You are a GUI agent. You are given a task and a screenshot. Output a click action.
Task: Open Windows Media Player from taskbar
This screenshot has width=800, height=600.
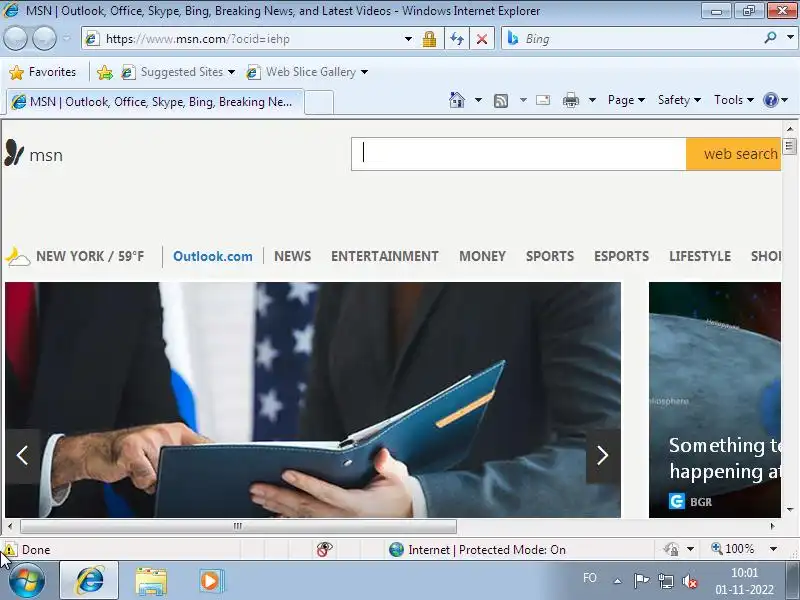(x=210, y=581)
